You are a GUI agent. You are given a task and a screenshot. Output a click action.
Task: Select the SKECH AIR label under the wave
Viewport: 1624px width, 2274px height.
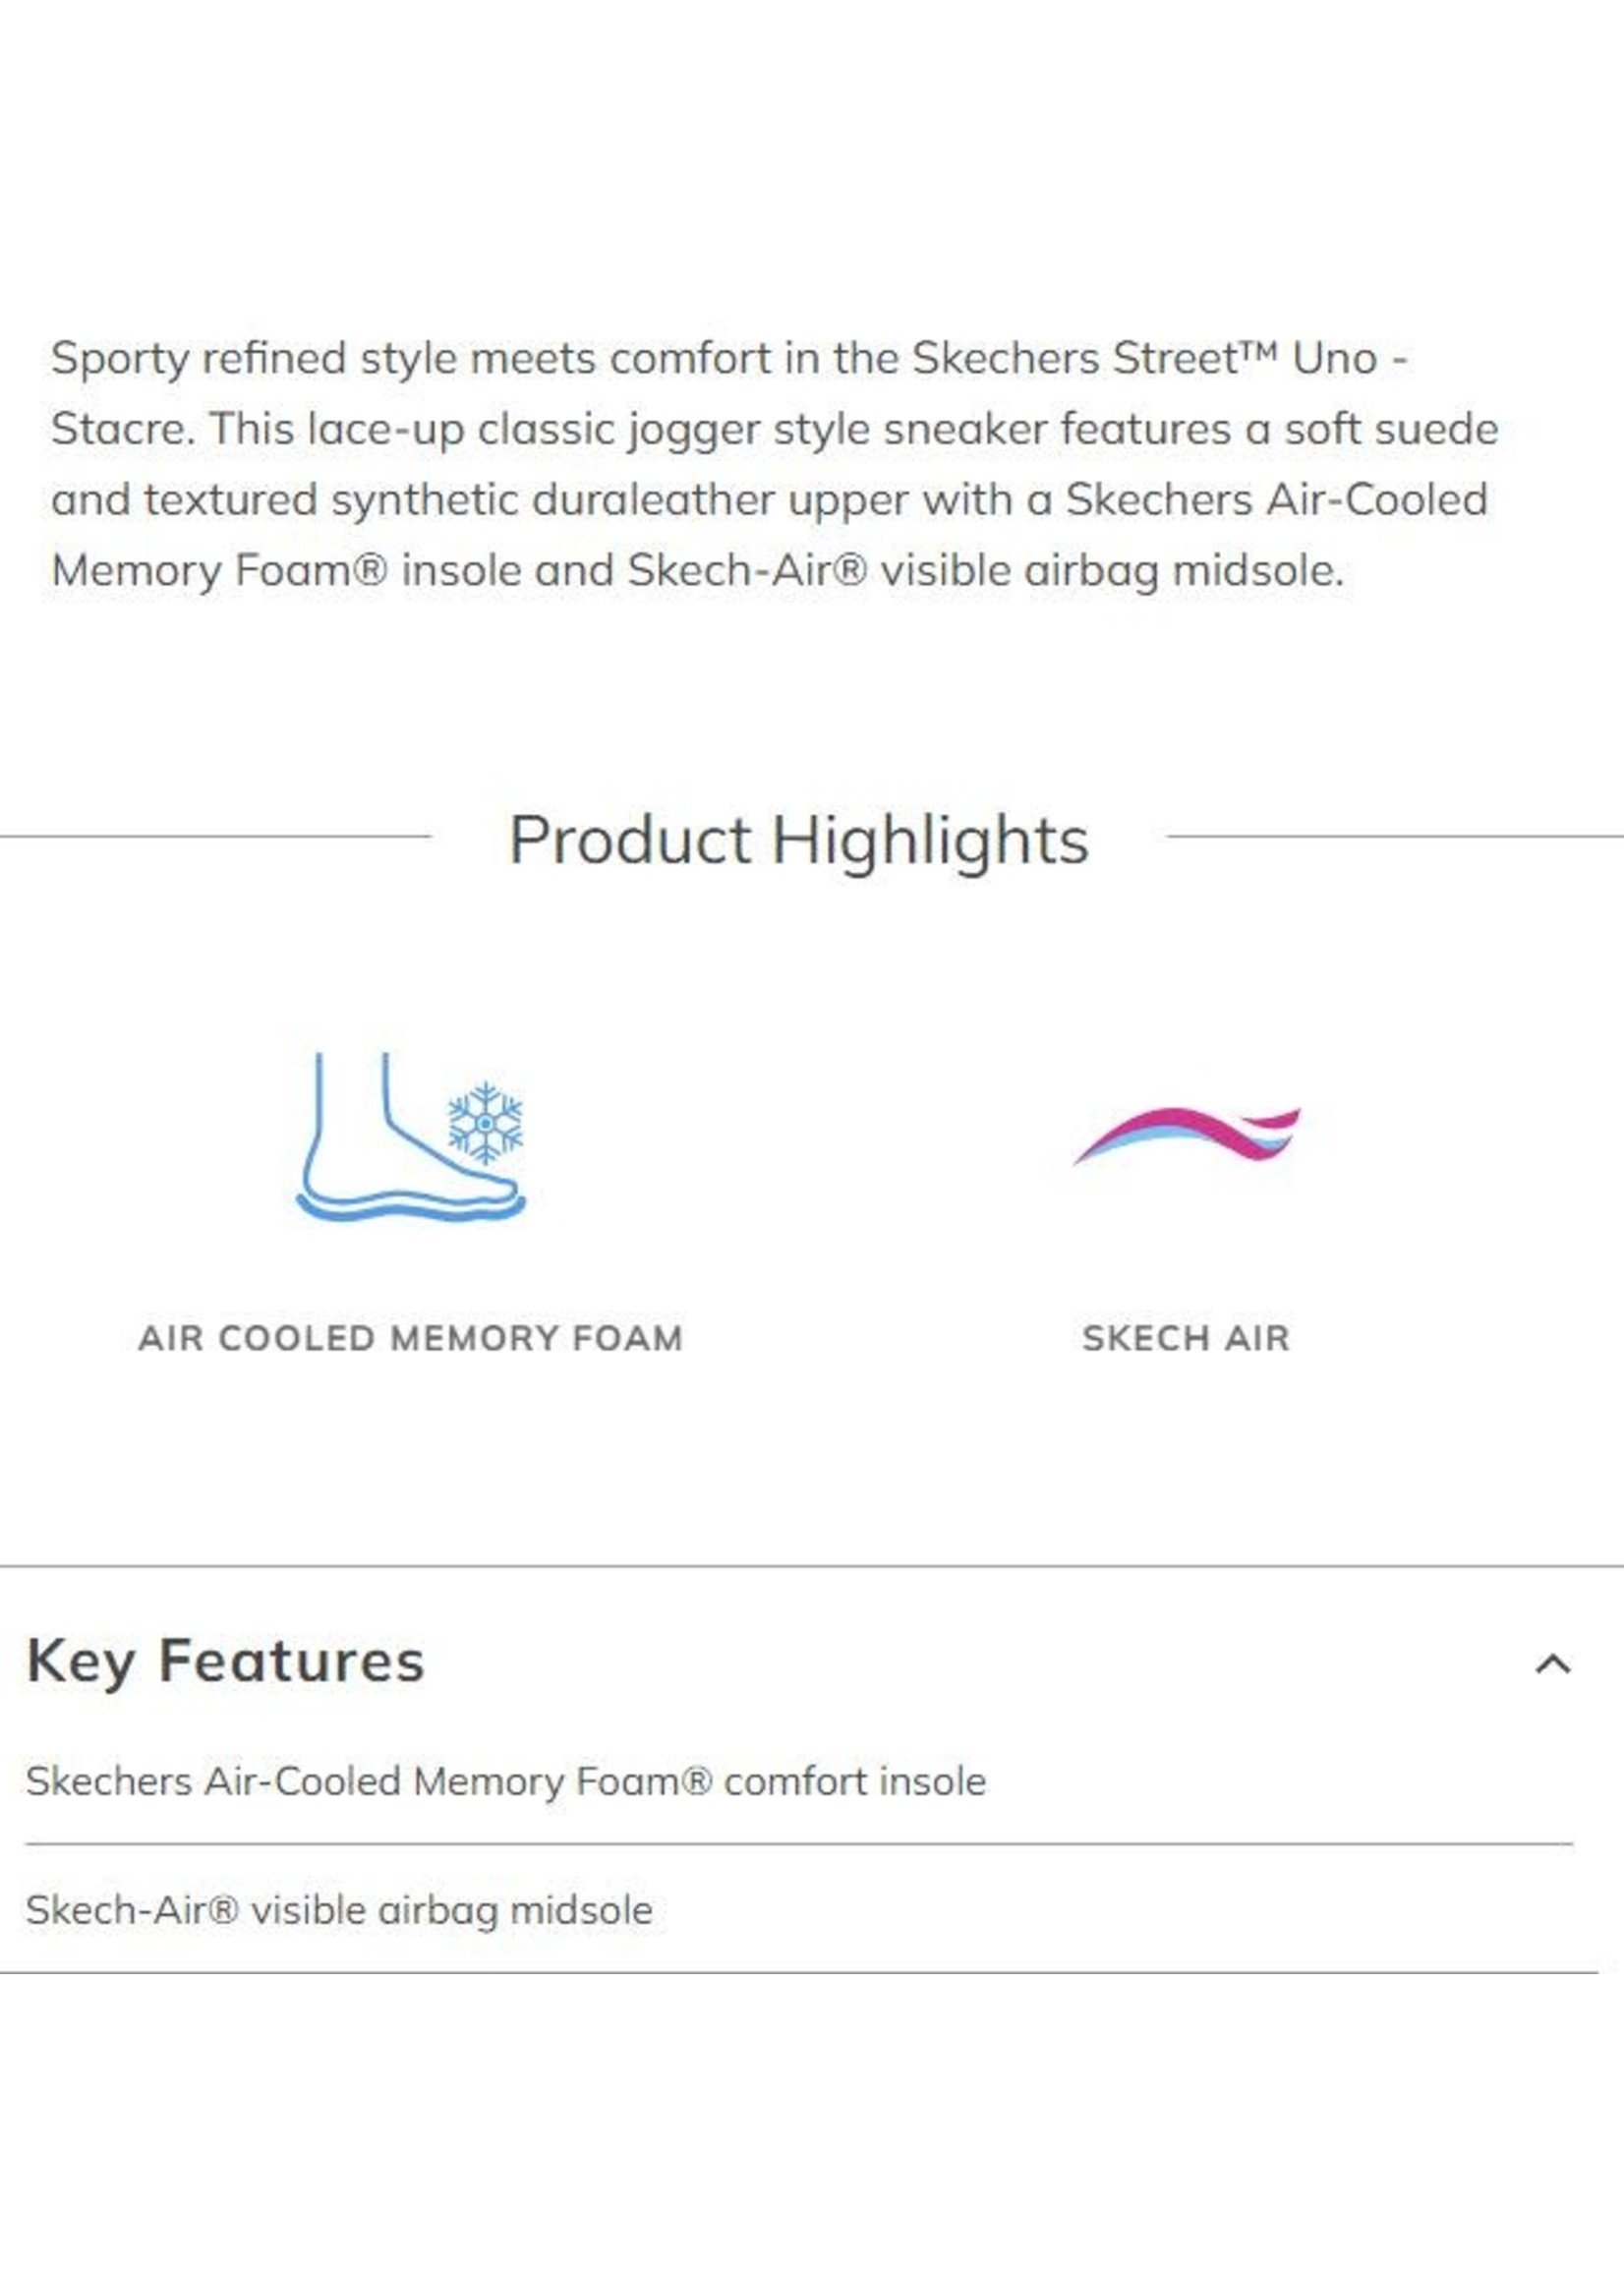(1186, 1338)
